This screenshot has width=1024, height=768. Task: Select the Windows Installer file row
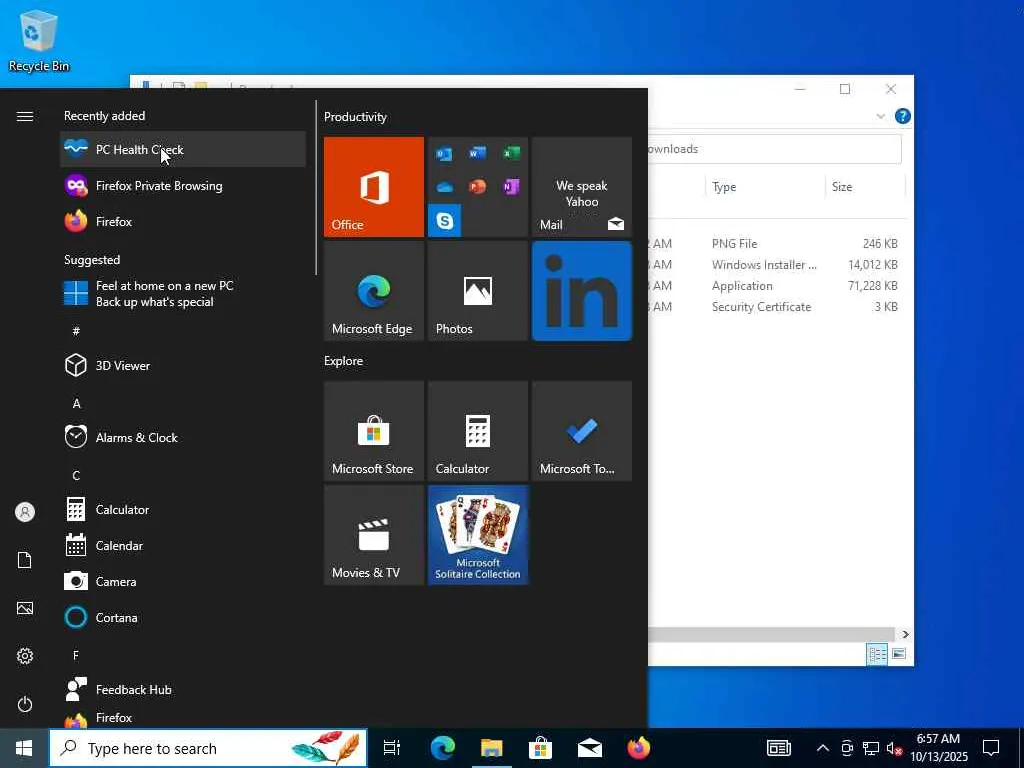(776, 264)
